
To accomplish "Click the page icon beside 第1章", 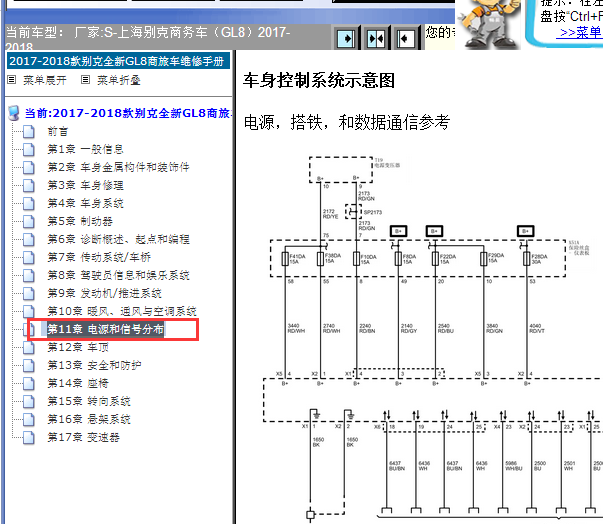I will point(28,150).
